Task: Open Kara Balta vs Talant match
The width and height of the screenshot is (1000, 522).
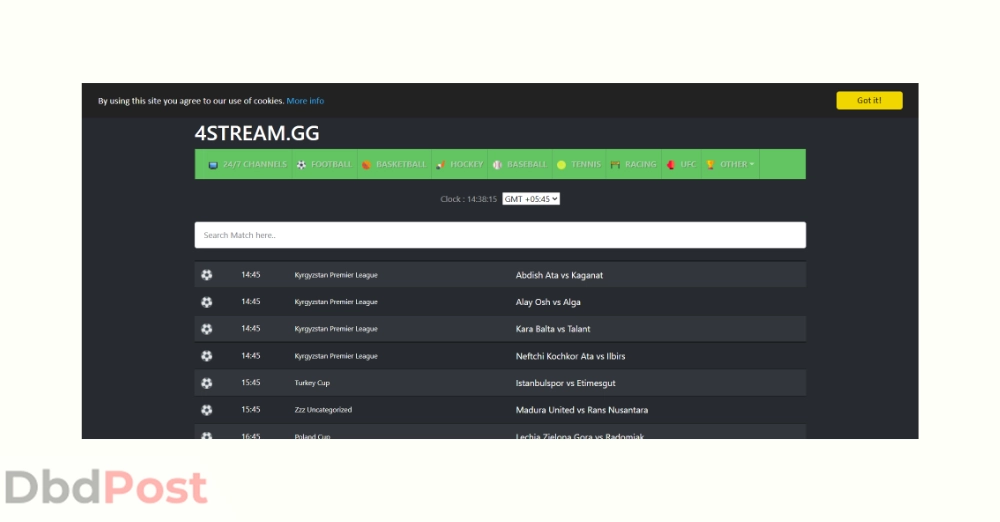Action: click(x=553, y=329)
